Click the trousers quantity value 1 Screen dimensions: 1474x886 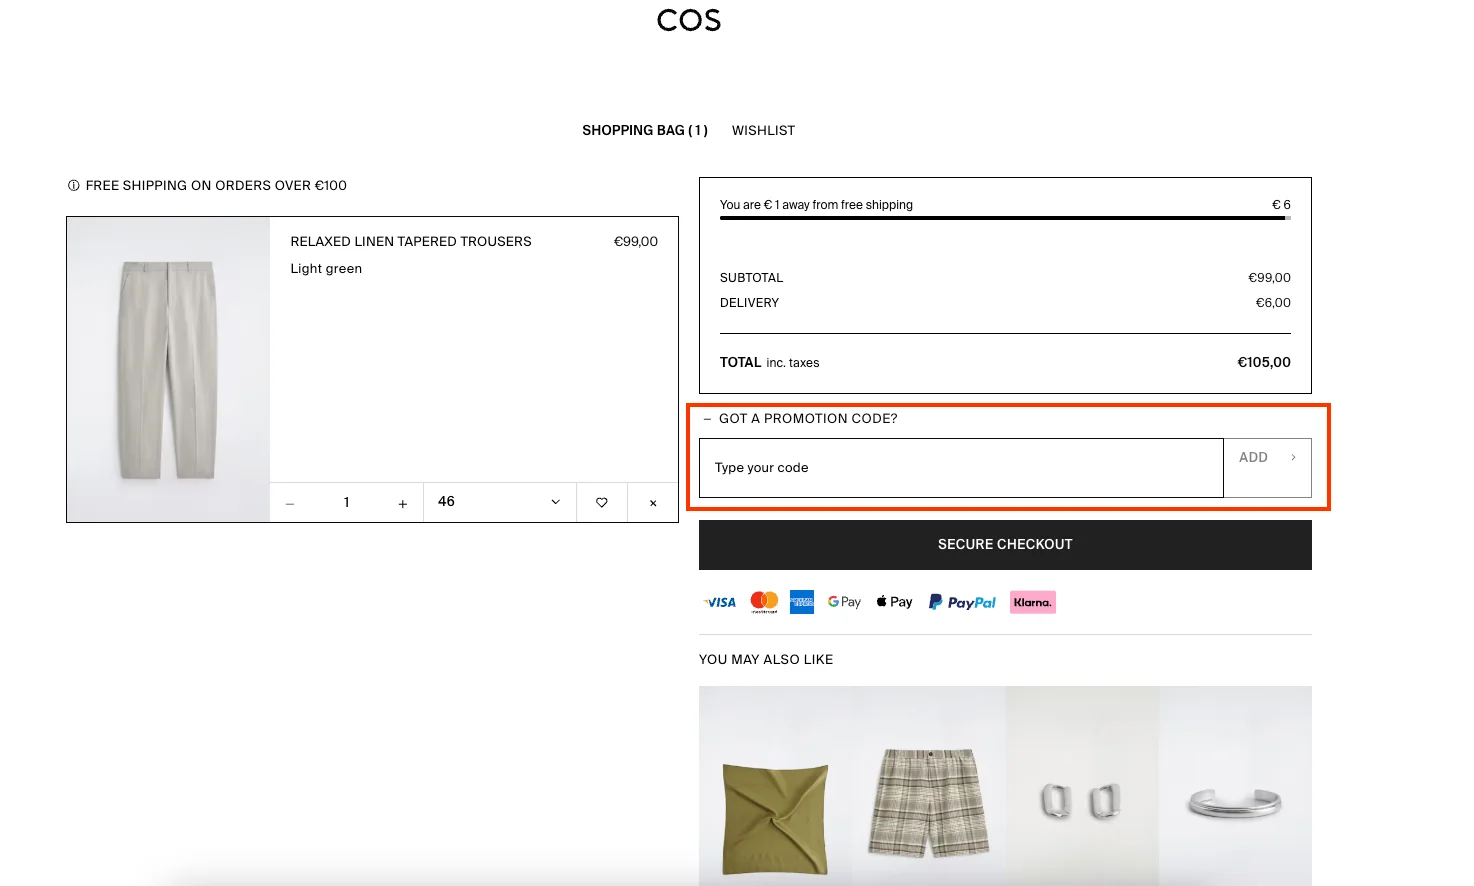[347, 502]
